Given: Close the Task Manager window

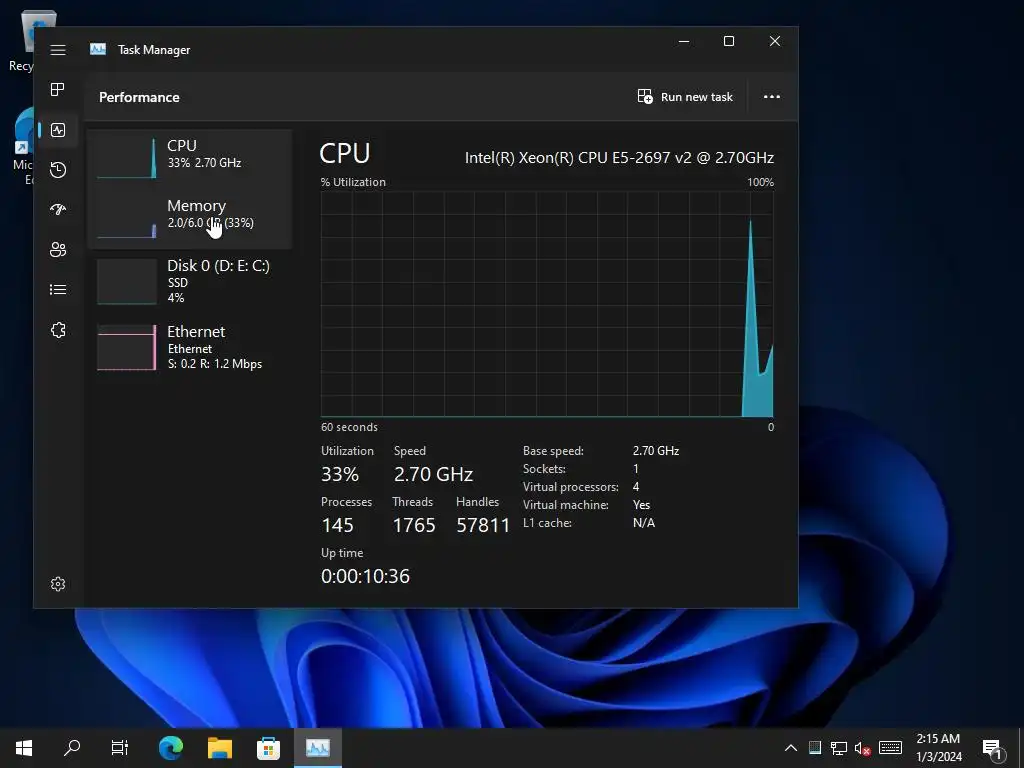Looking at the screenshot, I should point(775,41).
